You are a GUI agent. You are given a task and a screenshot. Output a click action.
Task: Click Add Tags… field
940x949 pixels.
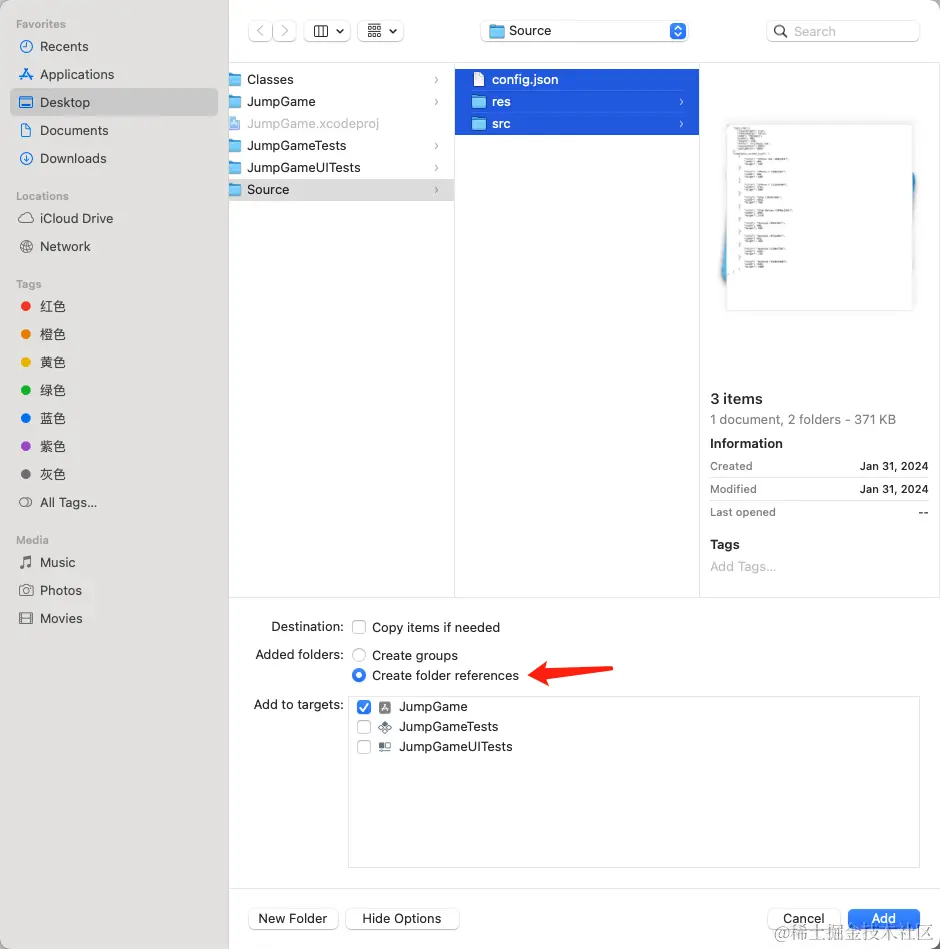[743, 566]
